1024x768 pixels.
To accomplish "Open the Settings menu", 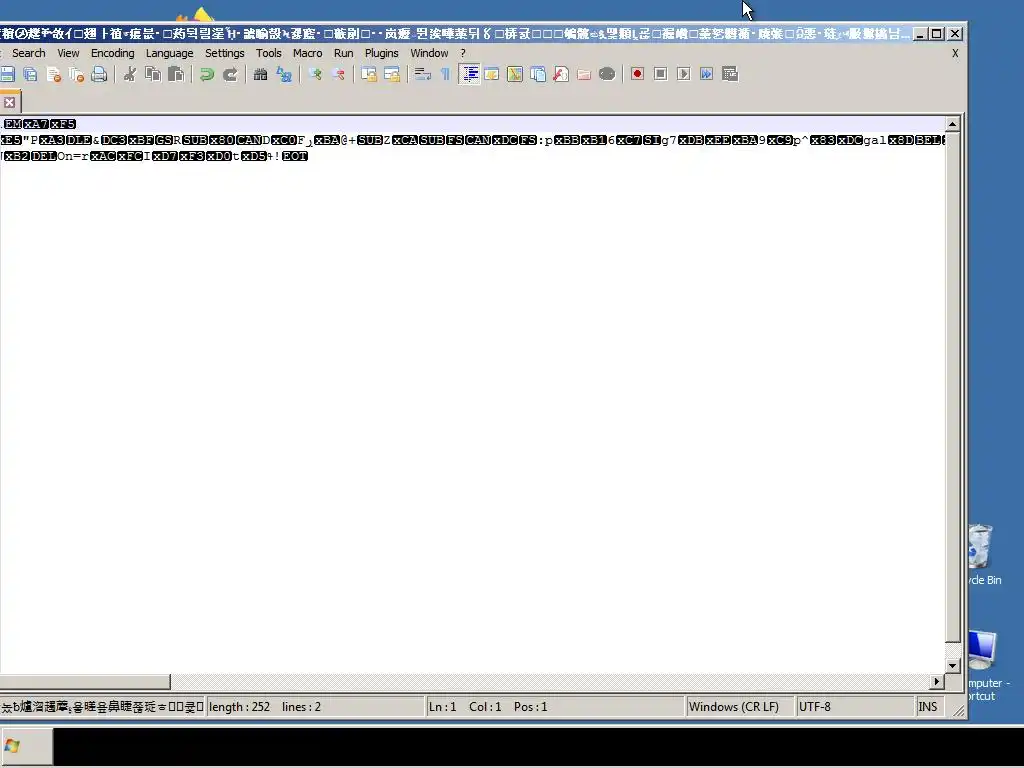I will pyautogui.click(x=225, y=53).
